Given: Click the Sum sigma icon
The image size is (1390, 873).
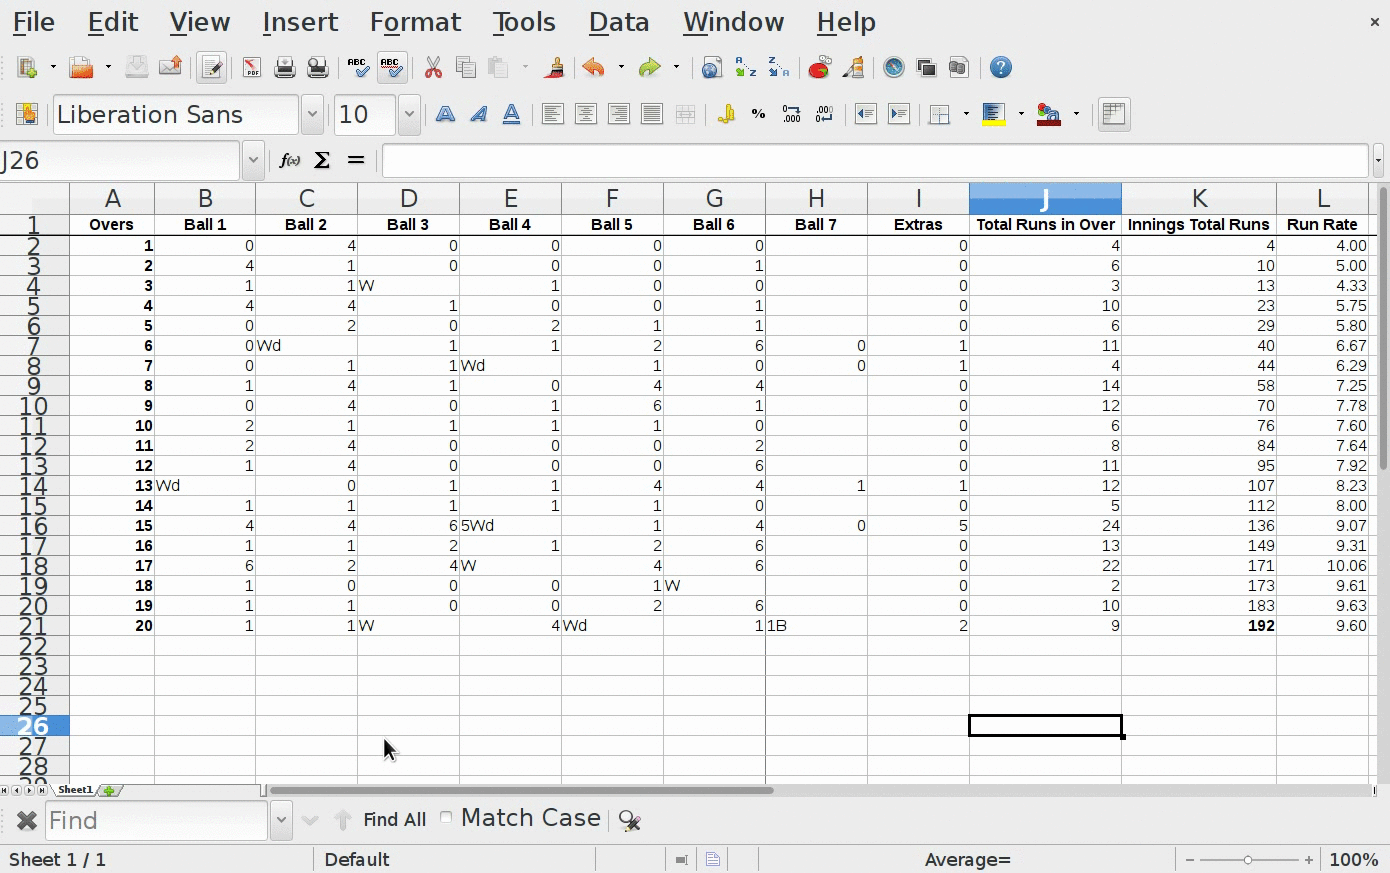Looking at the screenshot, I should (x=322, y=160).
